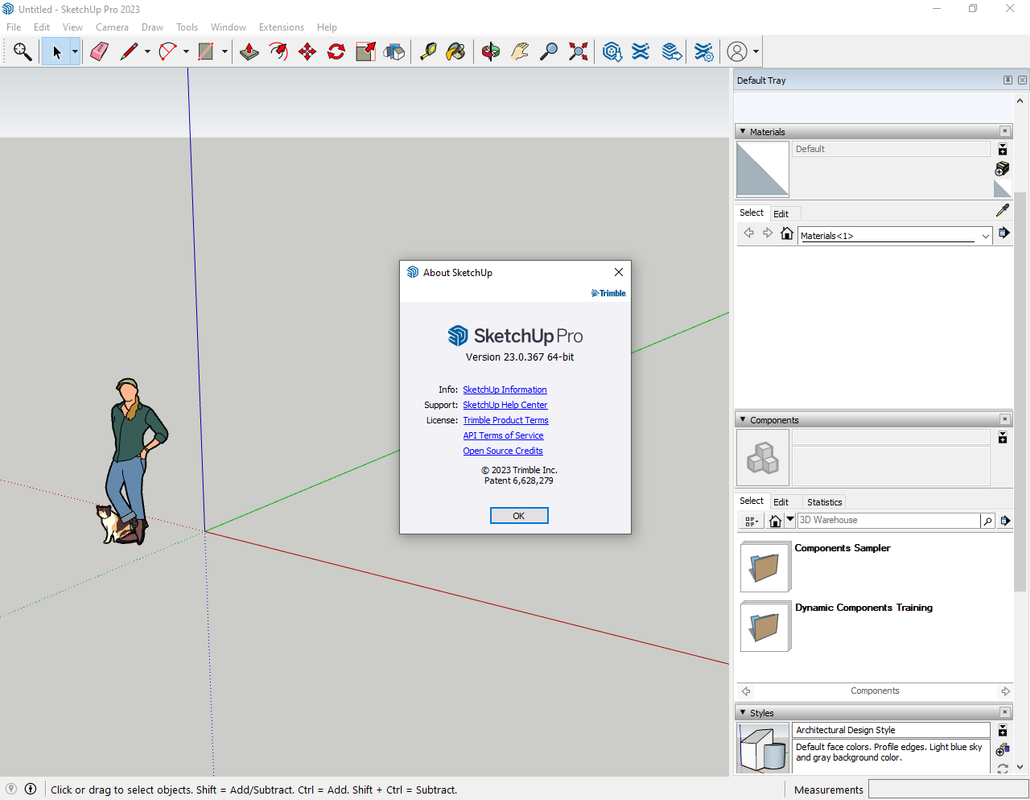Select the Paint Bucket tool
This screenshot has width=1030, height=800.
point(455,52)
